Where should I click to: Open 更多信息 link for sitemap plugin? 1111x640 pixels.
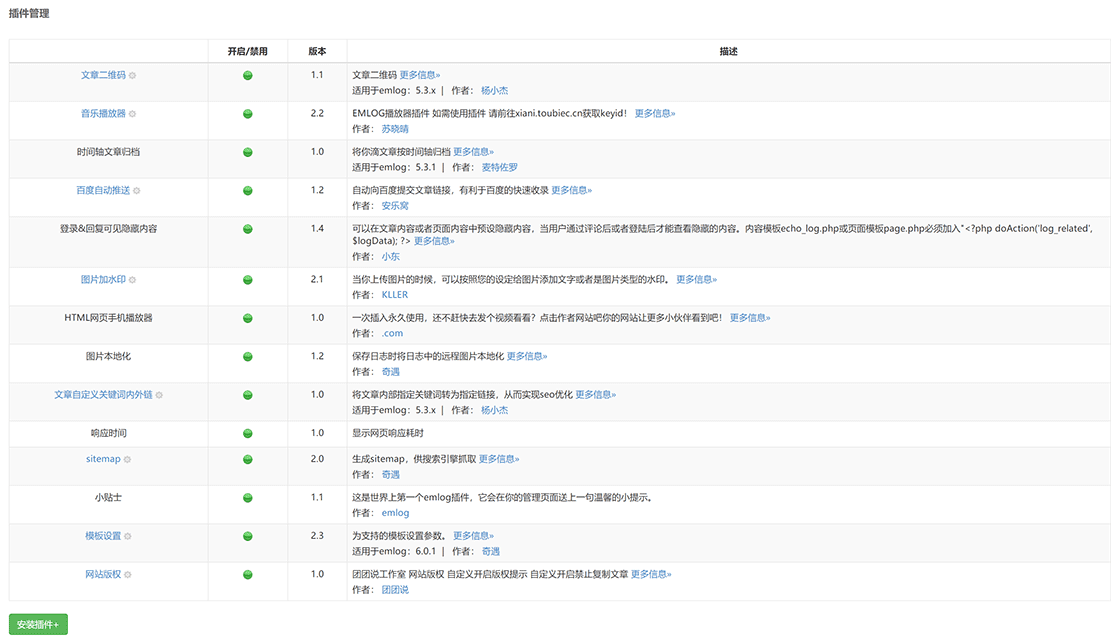coord(500,458)
